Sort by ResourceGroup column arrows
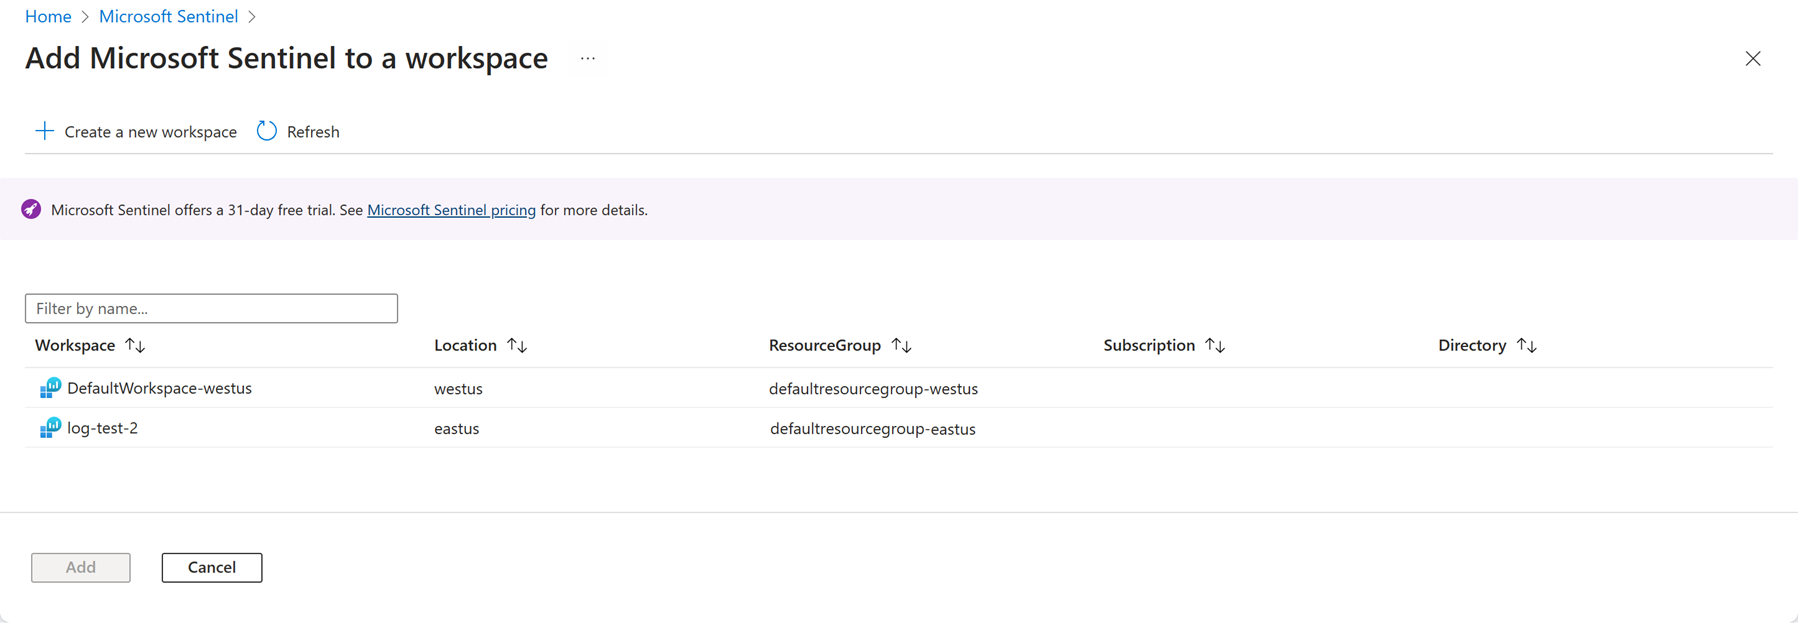The height and width of the screenshot is (625, 1798). [x=901, y=345]
